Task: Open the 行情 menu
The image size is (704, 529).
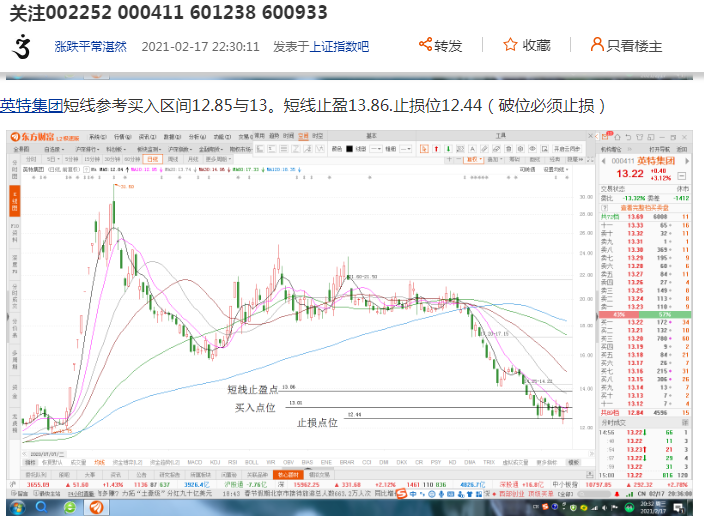Action: coord(122,137)
